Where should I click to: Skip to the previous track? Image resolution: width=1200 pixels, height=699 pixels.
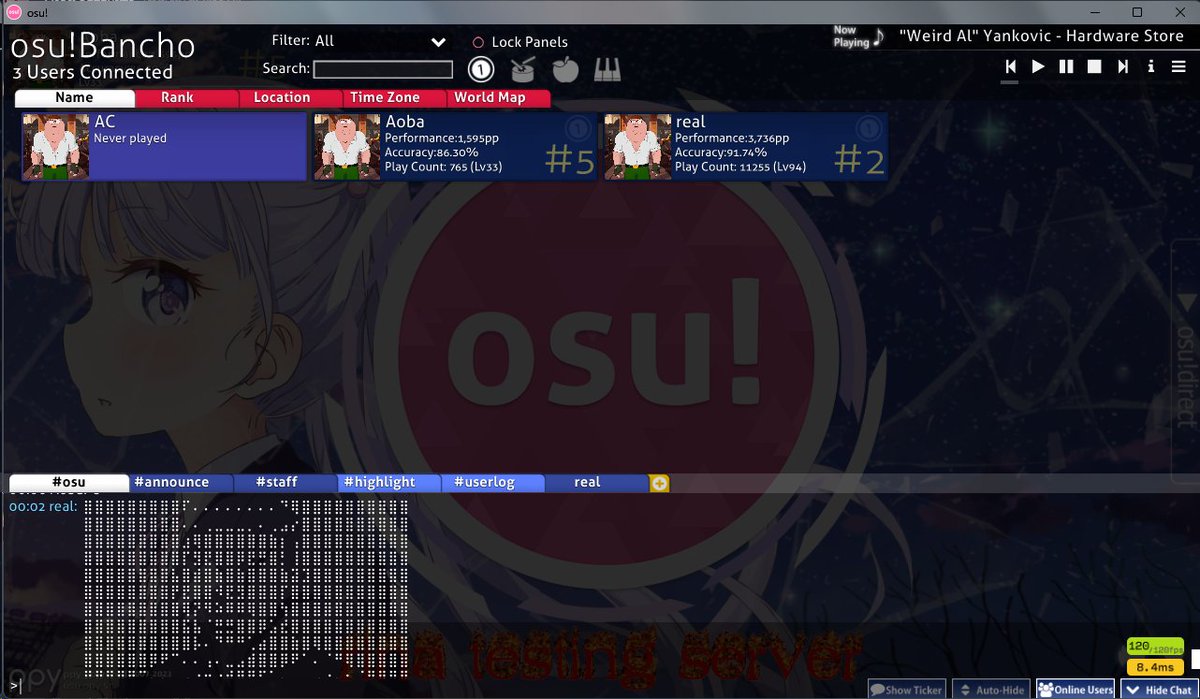click(1011, 66)
